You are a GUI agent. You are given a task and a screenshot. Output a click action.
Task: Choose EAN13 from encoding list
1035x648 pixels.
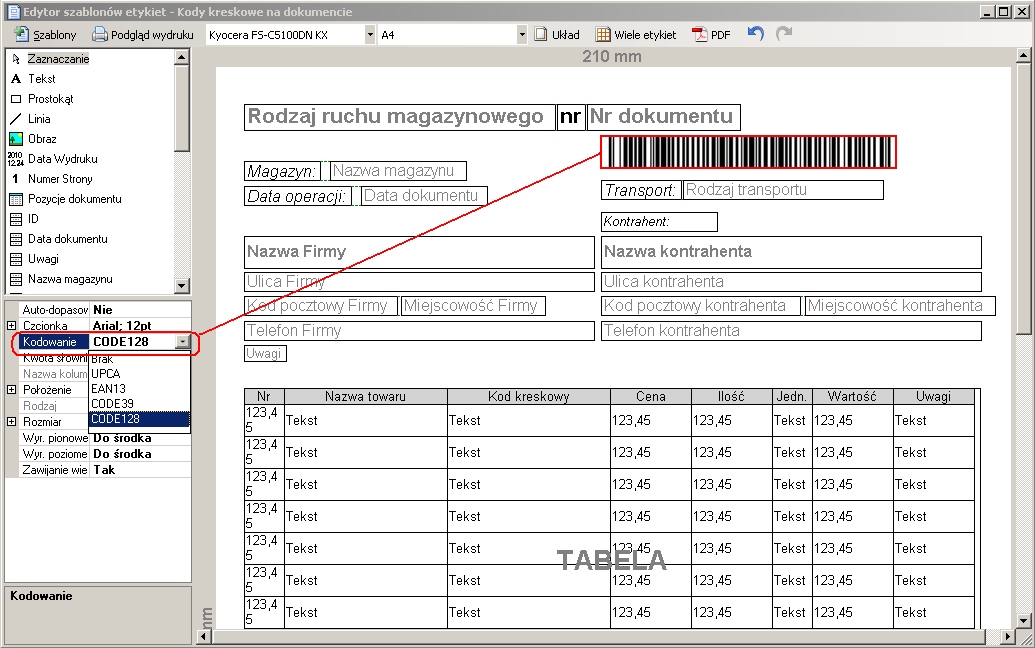[108, 389]
